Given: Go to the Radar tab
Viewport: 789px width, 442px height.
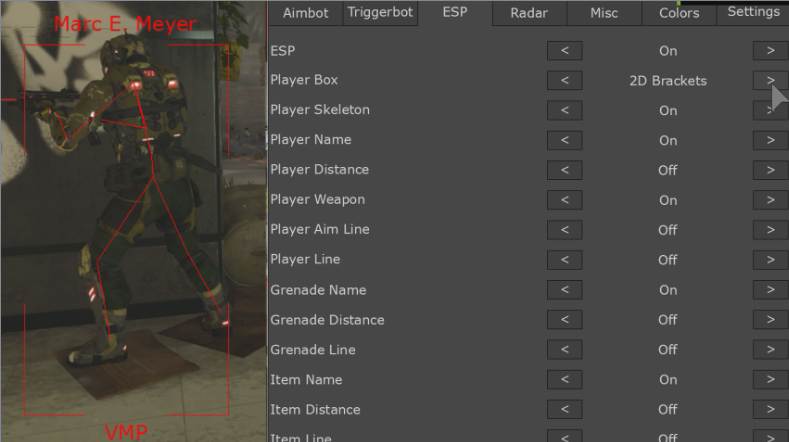Looking at the screenshot, I should [529, 13].
